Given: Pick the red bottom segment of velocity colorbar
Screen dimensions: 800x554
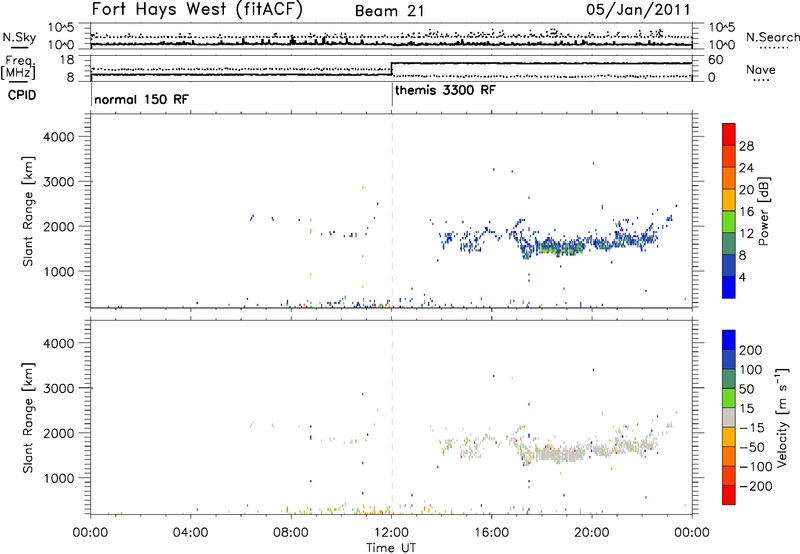Looking at the screenshot, I should [729, 495].
